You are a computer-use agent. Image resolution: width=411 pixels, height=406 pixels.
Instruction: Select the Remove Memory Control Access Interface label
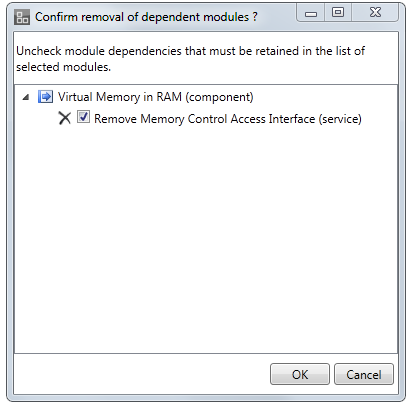coord(228,119)
